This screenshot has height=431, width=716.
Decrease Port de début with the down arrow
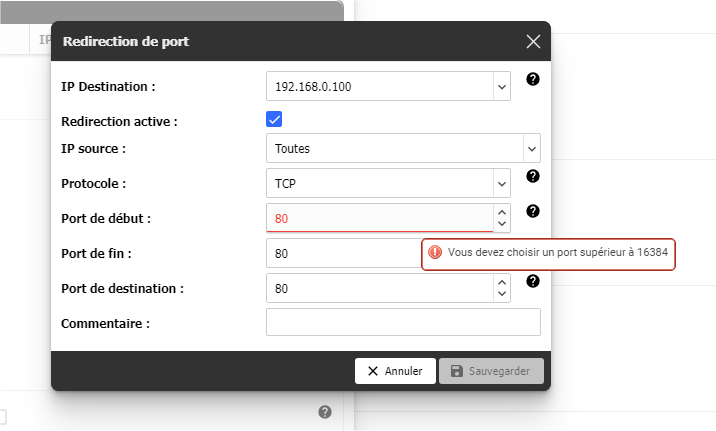(501, 225)
